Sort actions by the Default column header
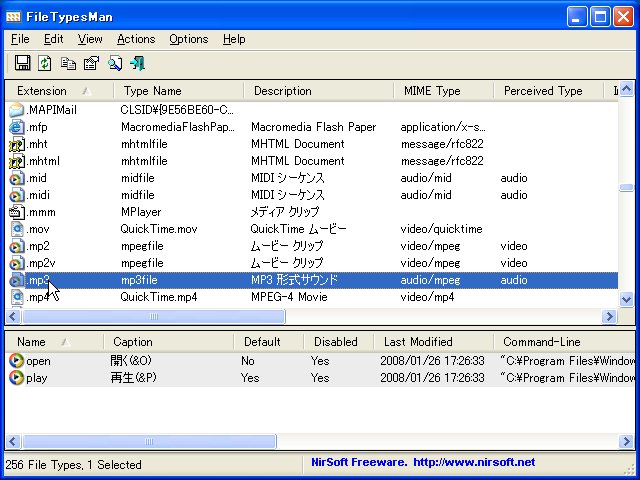Image resolution: width=640 pixels, height=480 pixels. [269, 342]
